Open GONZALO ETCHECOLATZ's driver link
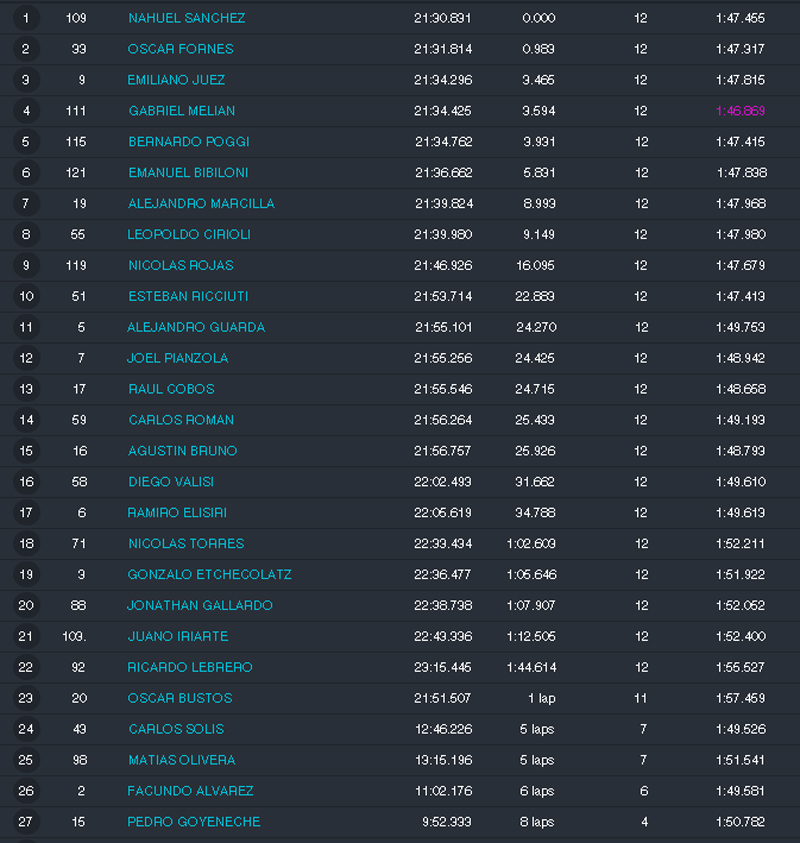 click(x=210, y=575)
